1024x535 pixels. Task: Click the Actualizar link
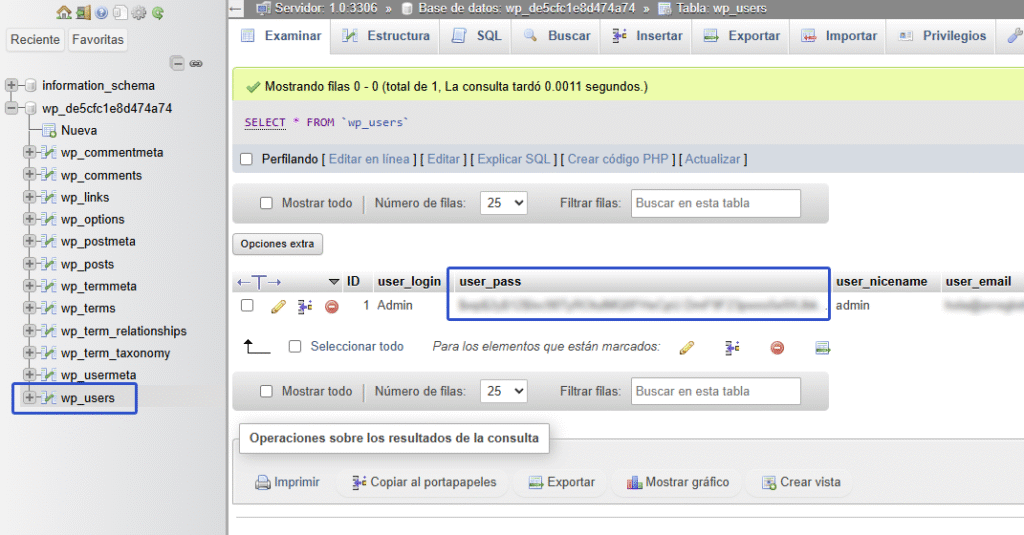pos(712,159)
